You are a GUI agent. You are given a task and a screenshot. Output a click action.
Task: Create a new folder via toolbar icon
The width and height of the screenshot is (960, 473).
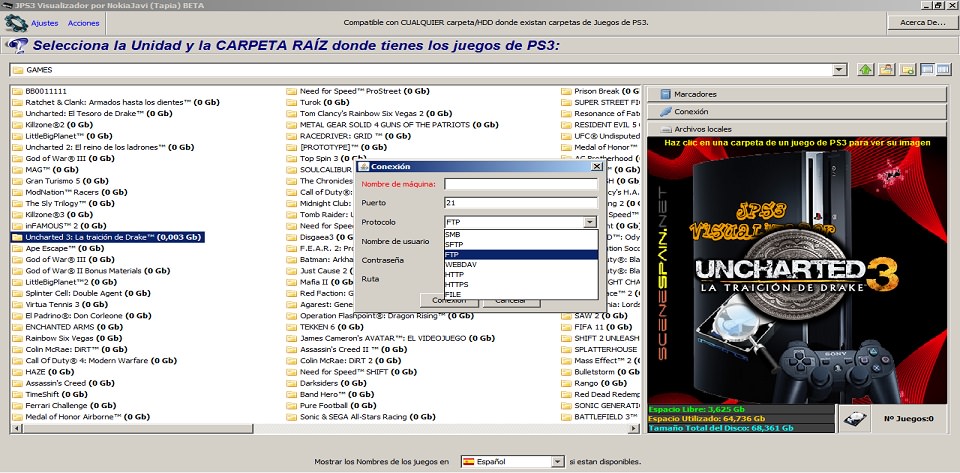click(907, 70)
